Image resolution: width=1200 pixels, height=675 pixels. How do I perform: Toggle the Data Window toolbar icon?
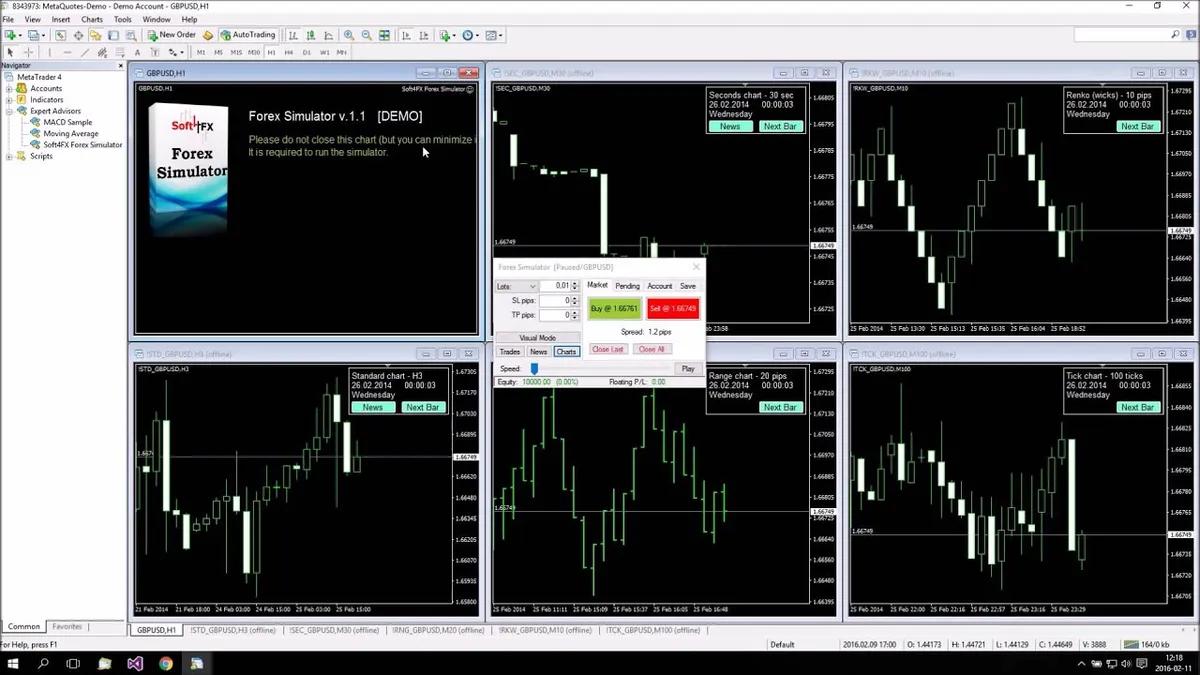point(78,35)
